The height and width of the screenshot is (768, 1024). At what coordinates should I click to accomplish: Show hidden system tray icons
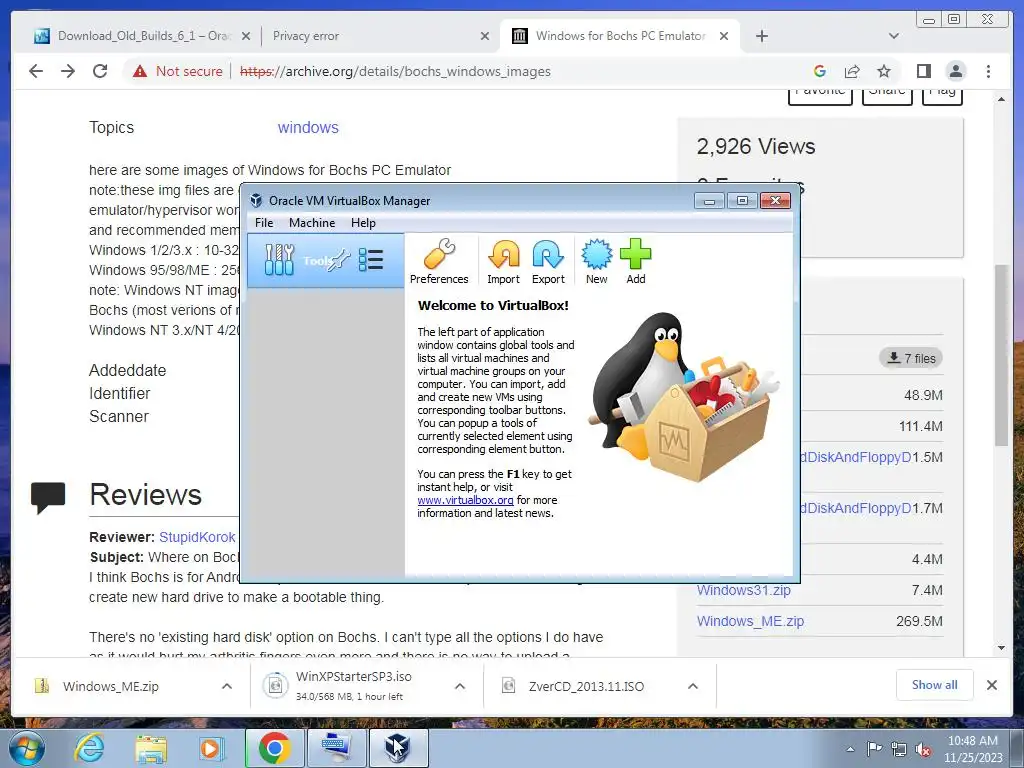(x=850, y=749)
